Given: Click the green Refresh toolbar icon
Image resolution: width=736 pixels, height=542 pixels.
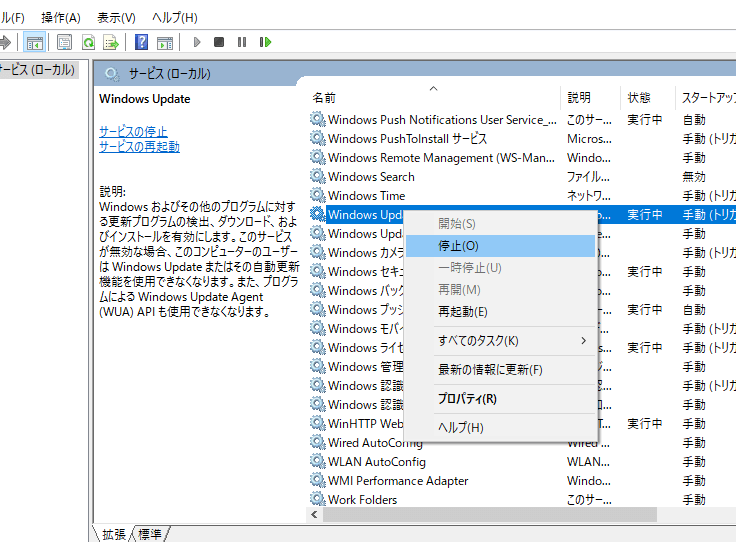Looking at the screenshot, I should coord(88,42).
